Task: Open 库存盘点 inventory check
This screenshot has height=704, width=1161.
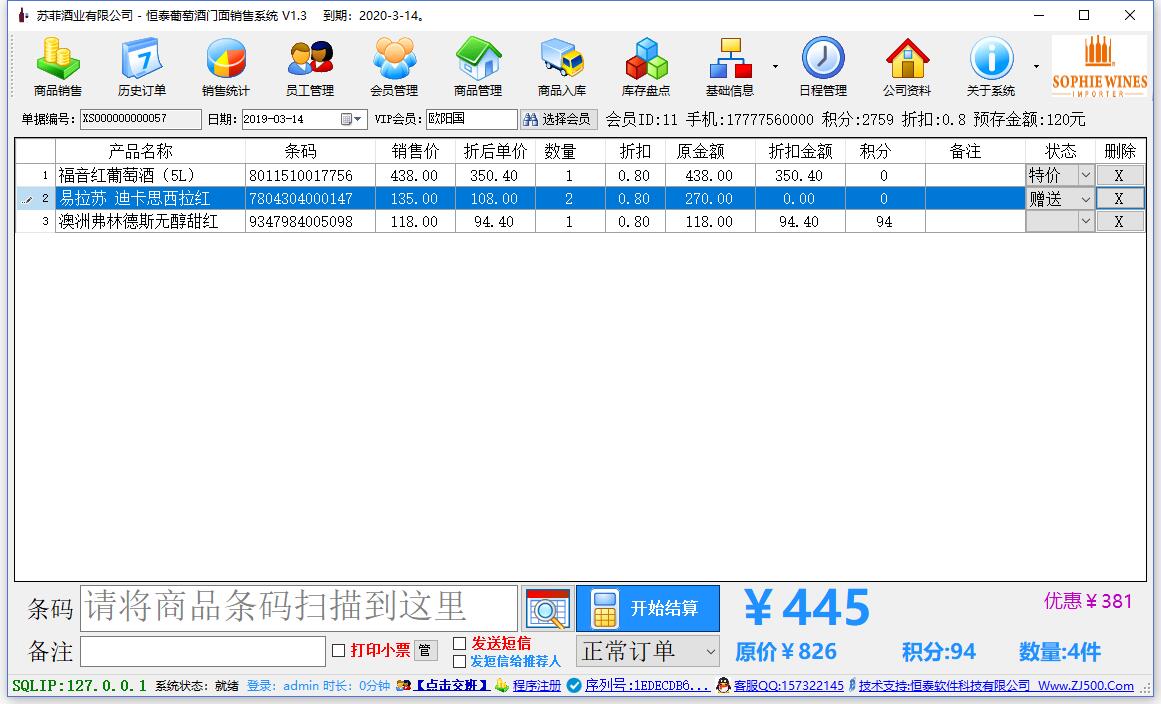Action: [x=646, y=67]
